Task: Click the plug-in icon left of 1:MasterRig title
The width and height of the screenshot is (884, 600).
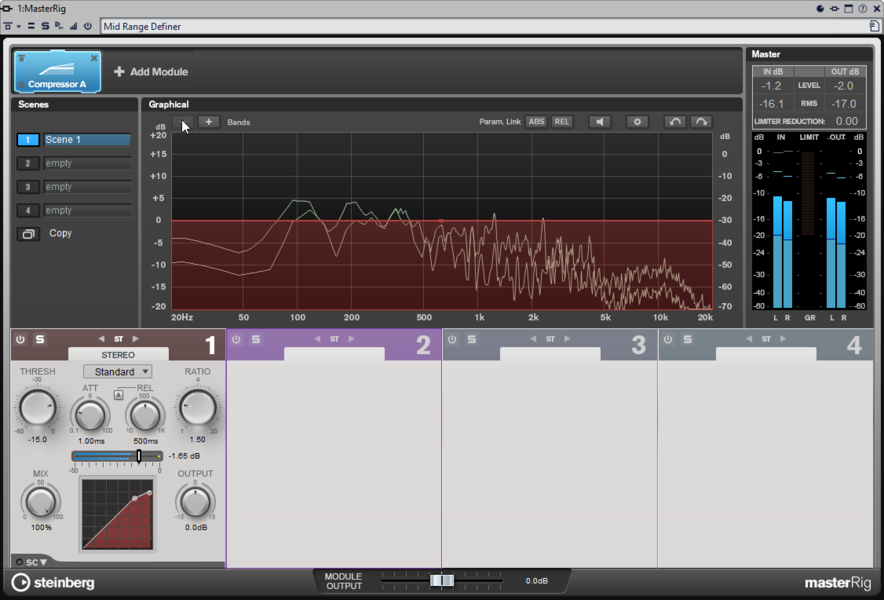Action: point(7,8)
